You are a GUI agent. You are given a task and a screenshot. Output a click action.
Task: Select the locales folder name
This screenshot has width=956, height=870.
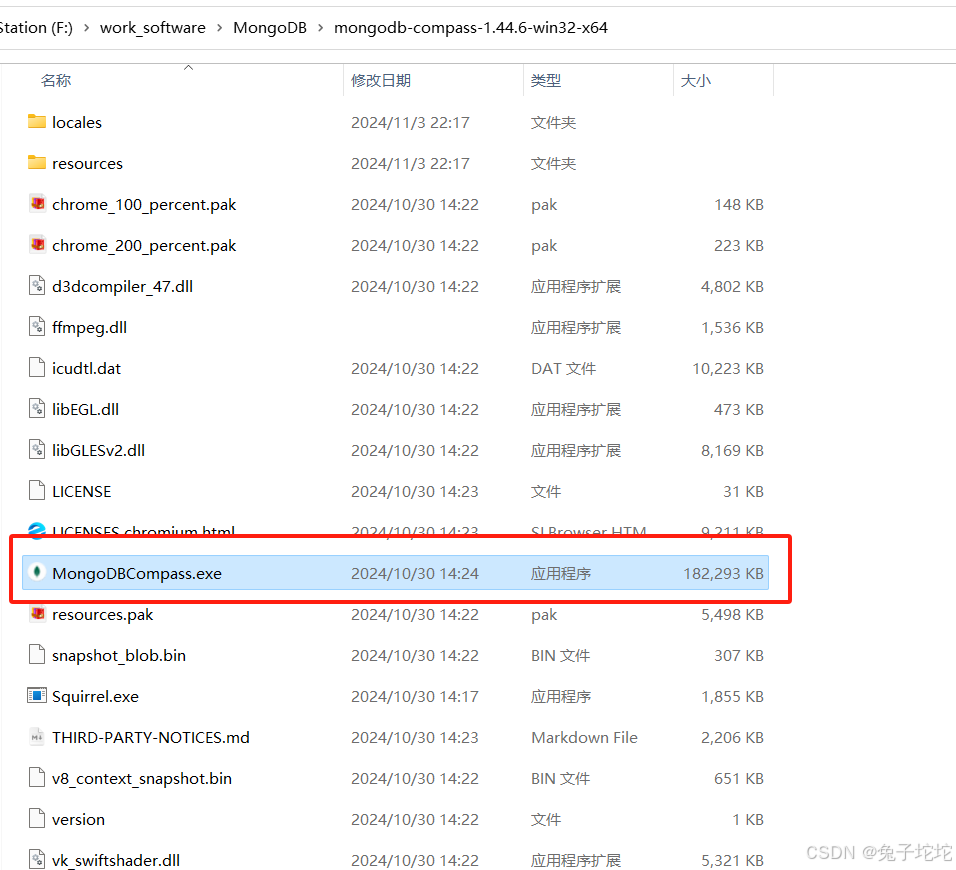[x=77, y=123]
